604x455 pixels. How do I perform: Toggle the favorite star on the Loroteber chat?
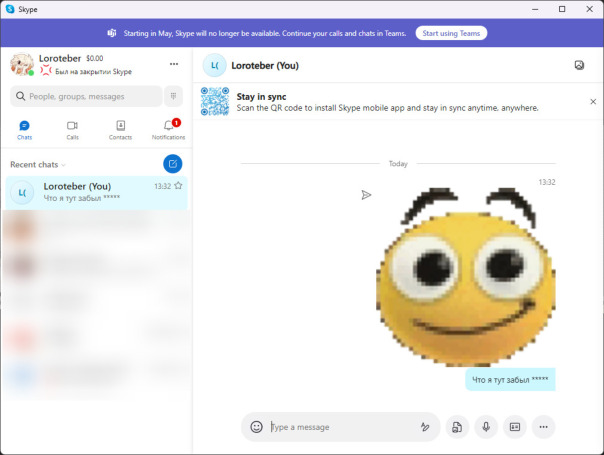click(x=178, y=186)
